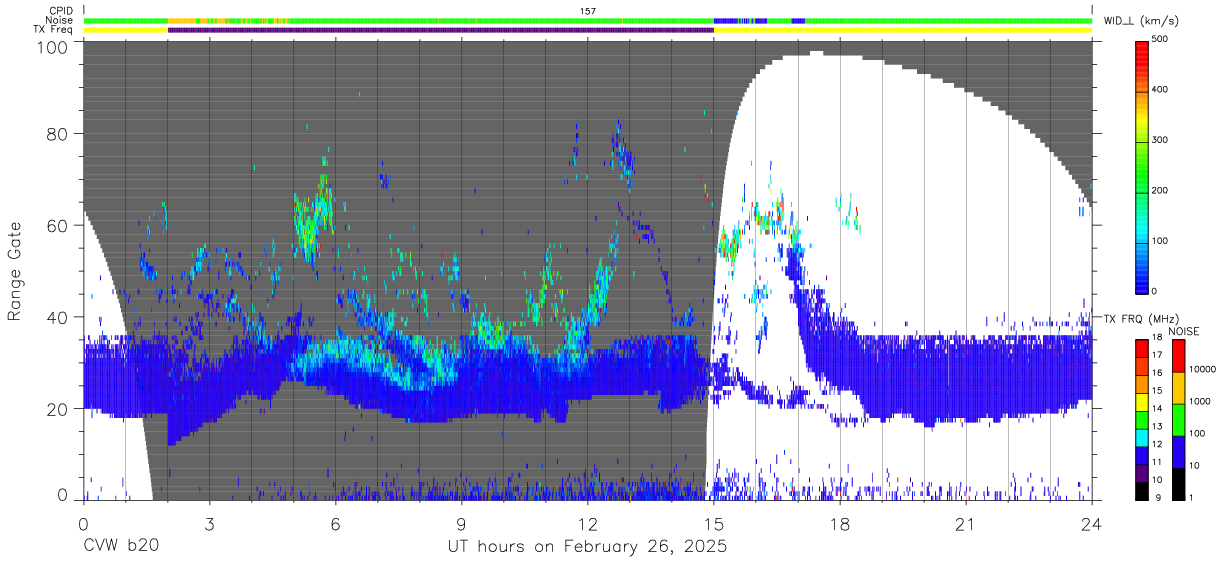Click the TX FRQ (MHz) legend title
This screenshot has width=1228, height=567.
click(x=1143, y=318)
